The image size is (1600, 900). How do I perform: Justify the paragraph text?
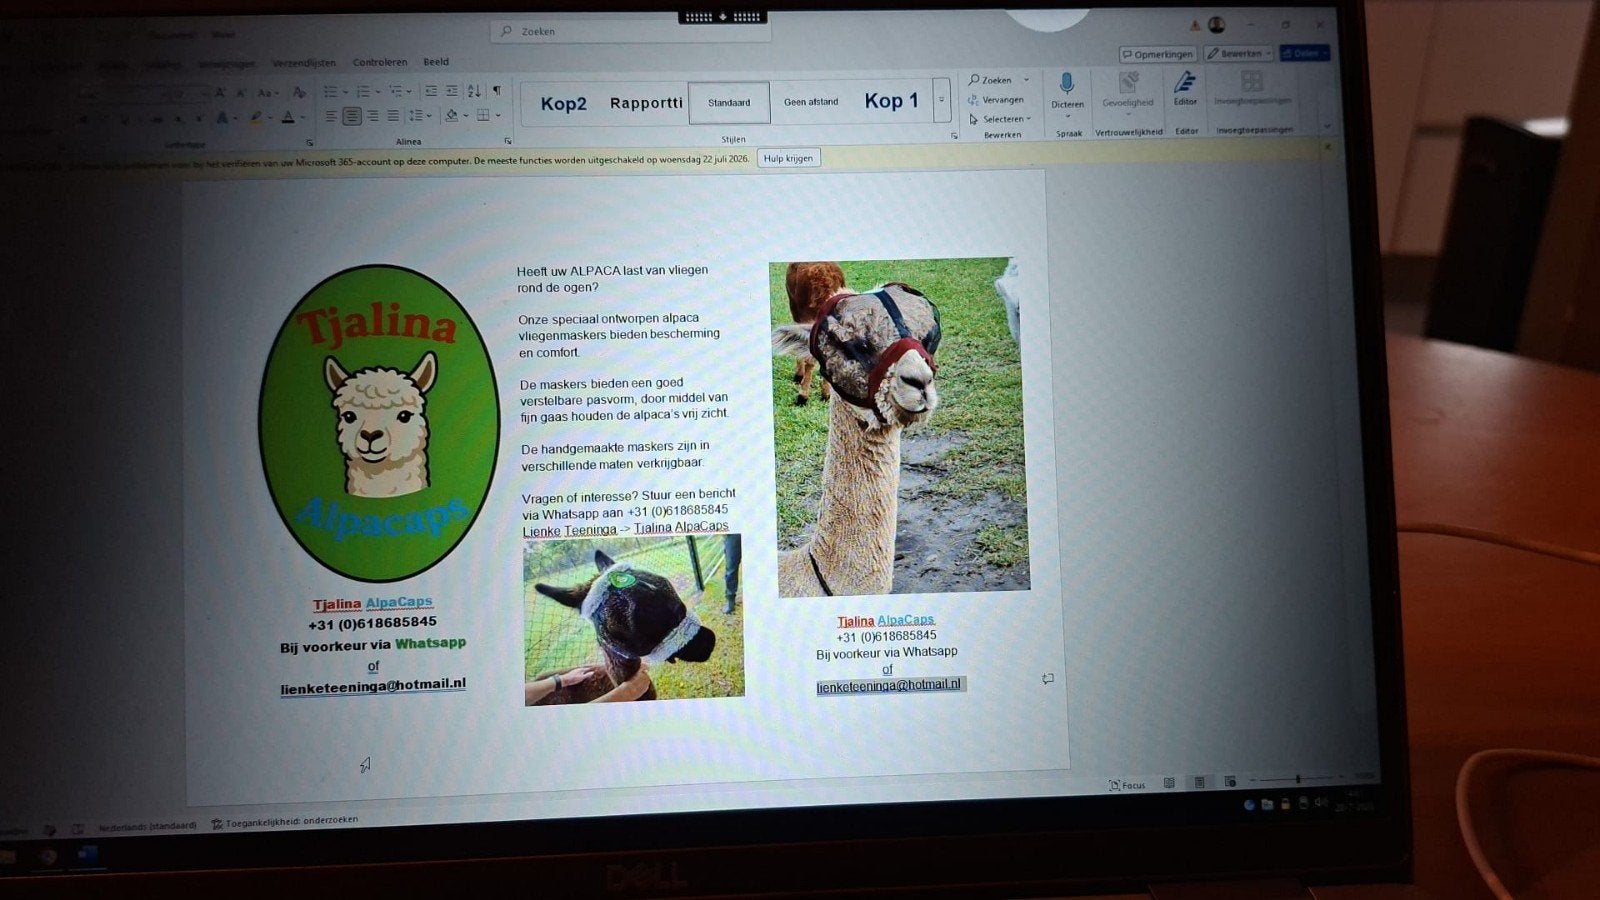393,117
